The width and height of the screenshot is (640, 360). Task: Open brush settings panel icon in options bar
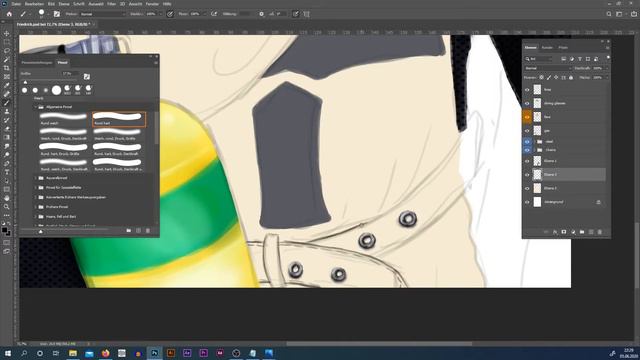point(57,14)
